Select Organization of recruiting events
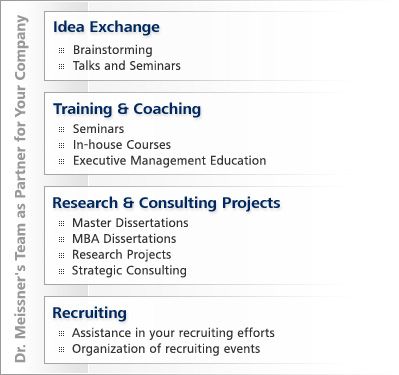The width and height of the screenshot is (399, 375). [x=166, y=349]
